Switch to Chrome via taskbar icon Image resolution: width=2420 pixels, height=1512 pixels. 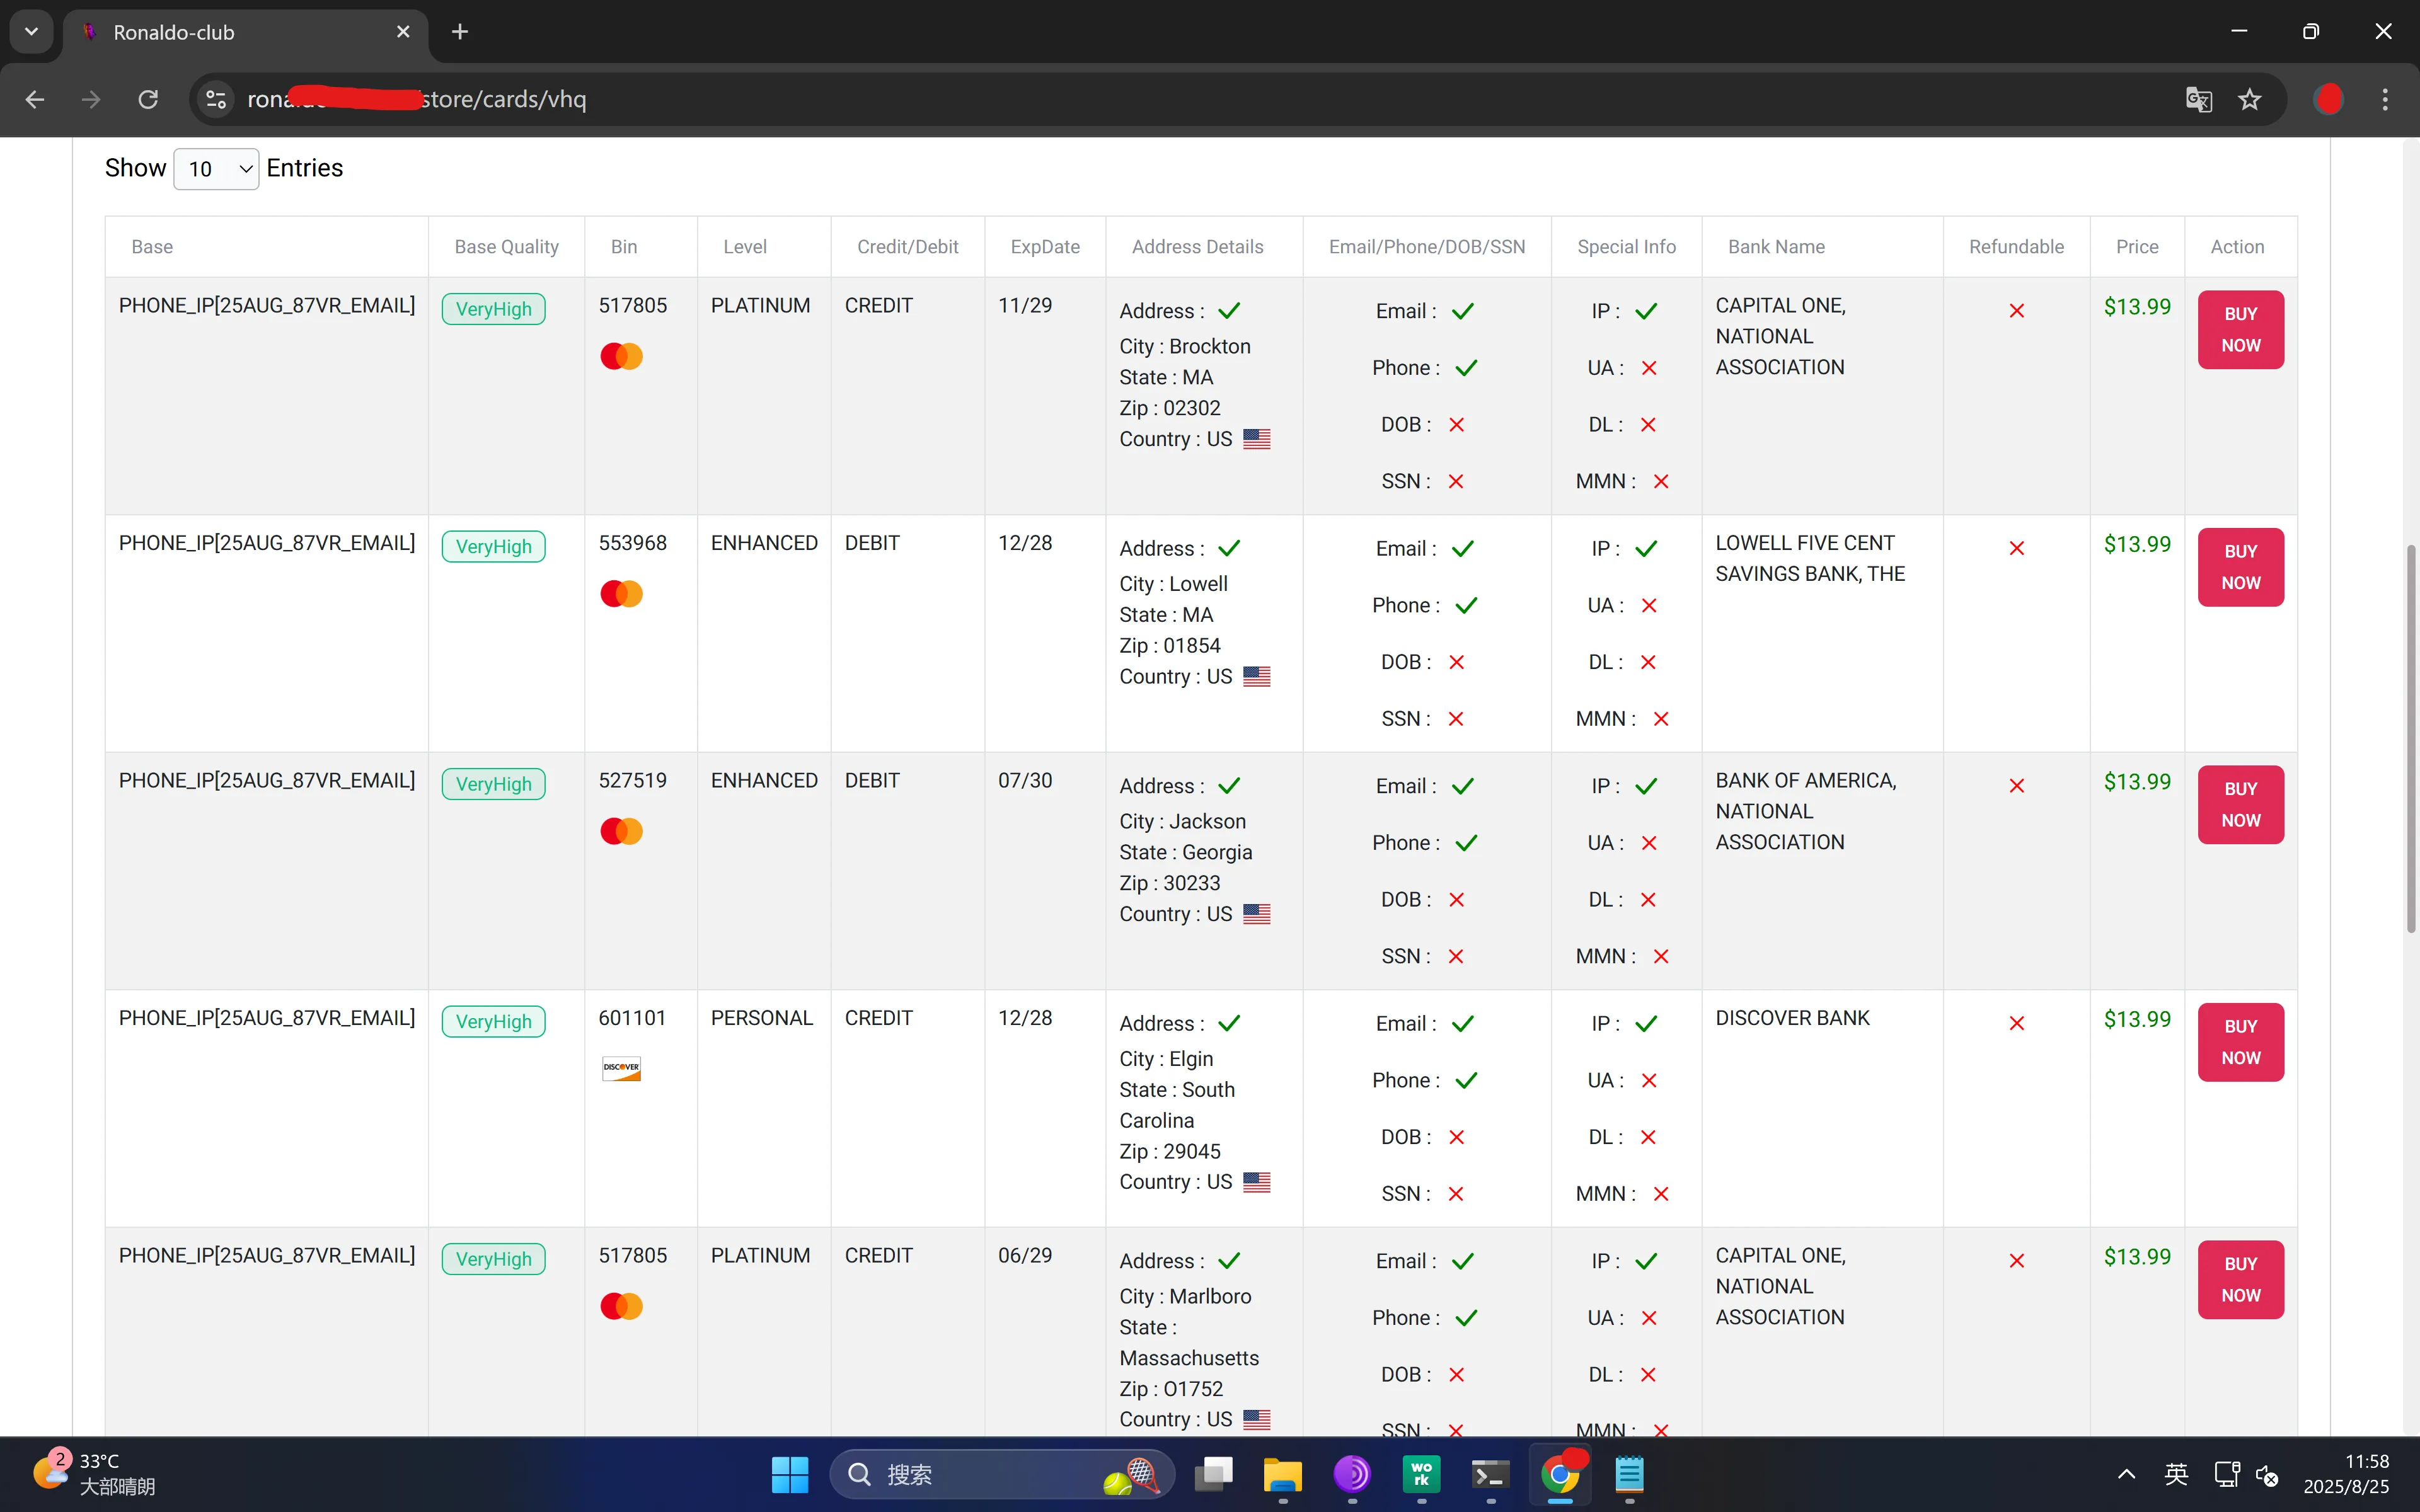coord(1560,1474)
